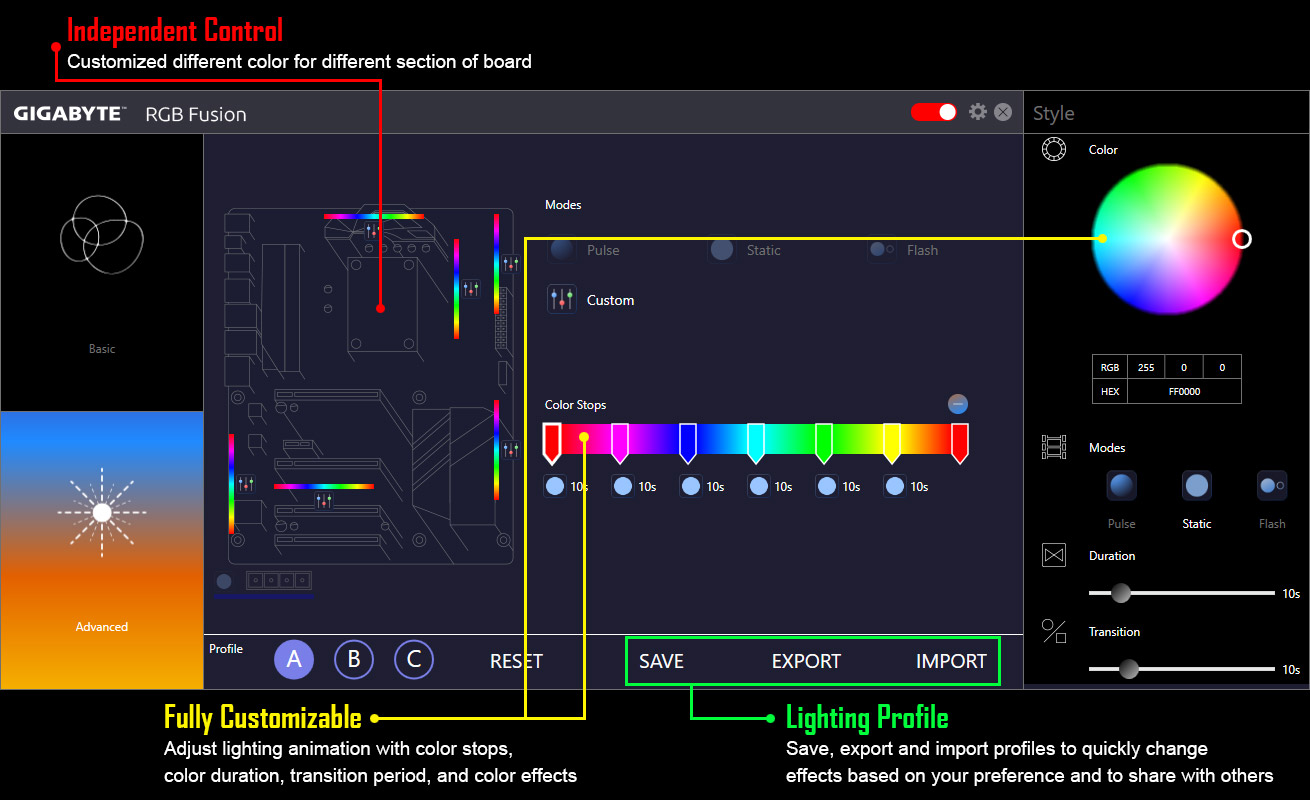1310x800 pixels.
Task: Select profile C
Action: pos(414,660)
